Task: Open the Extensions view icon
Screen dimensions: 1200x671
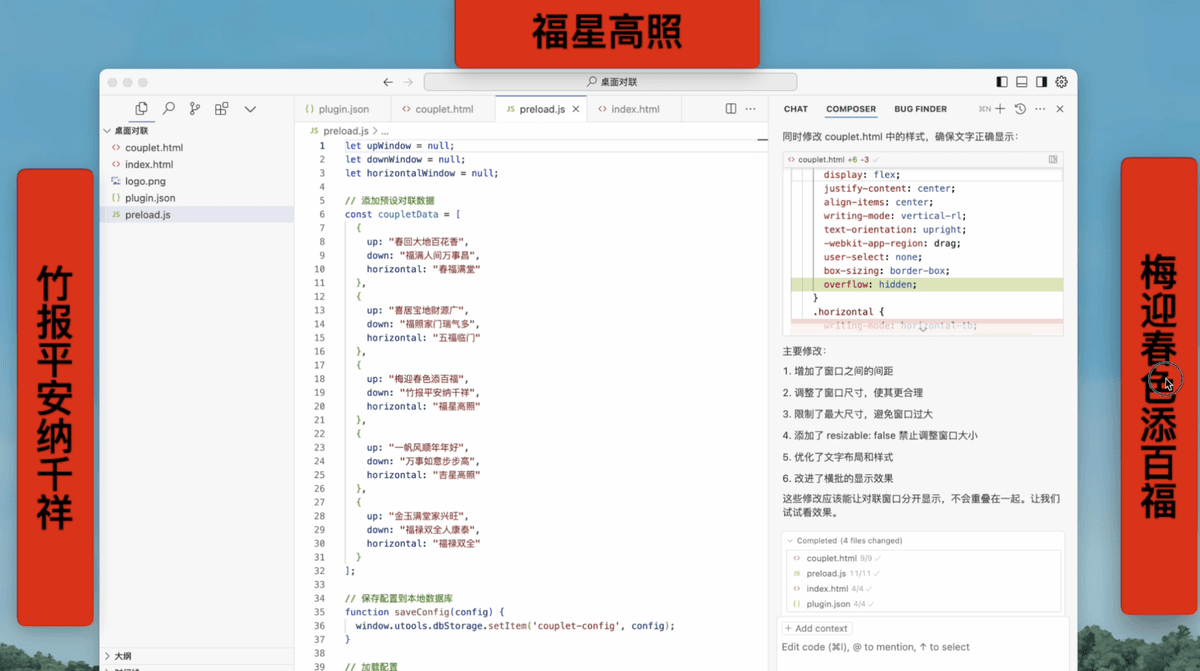Action: point(222,109)
